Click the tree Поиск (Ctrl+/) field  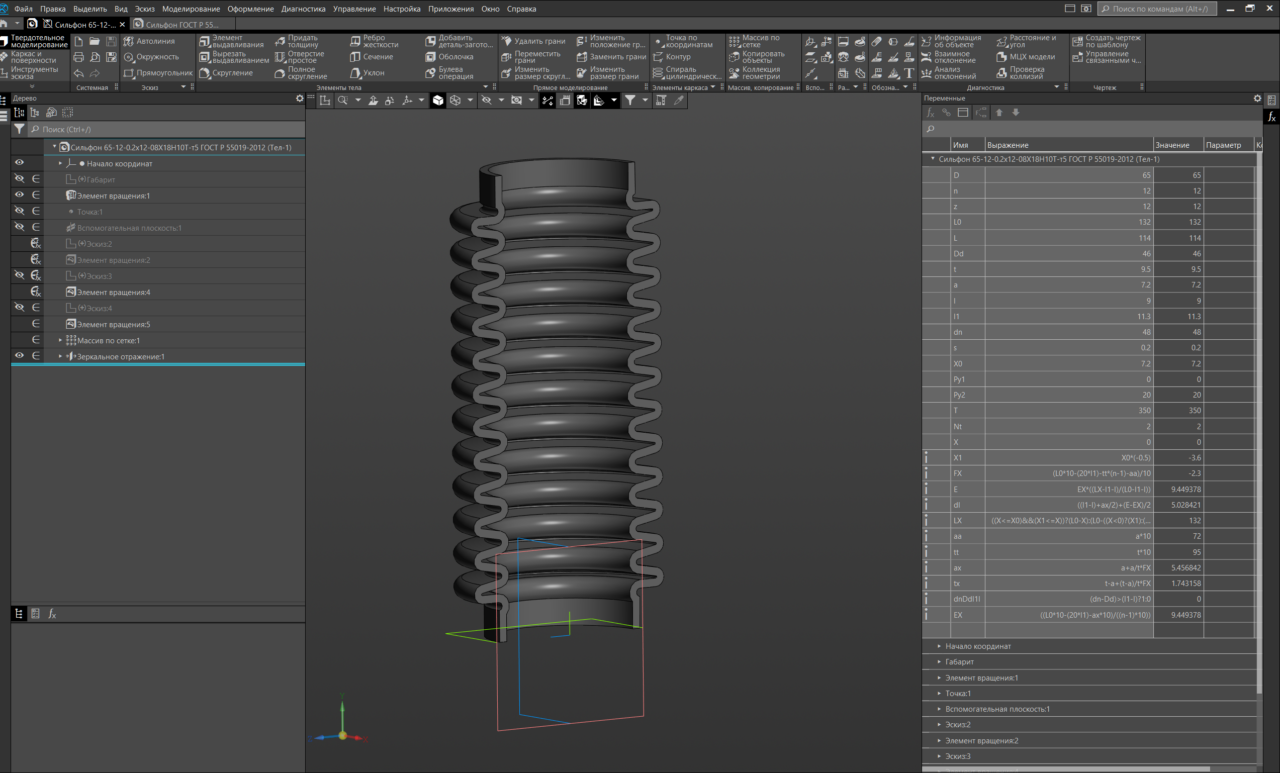pyautogui.click(x=165, y=129)
